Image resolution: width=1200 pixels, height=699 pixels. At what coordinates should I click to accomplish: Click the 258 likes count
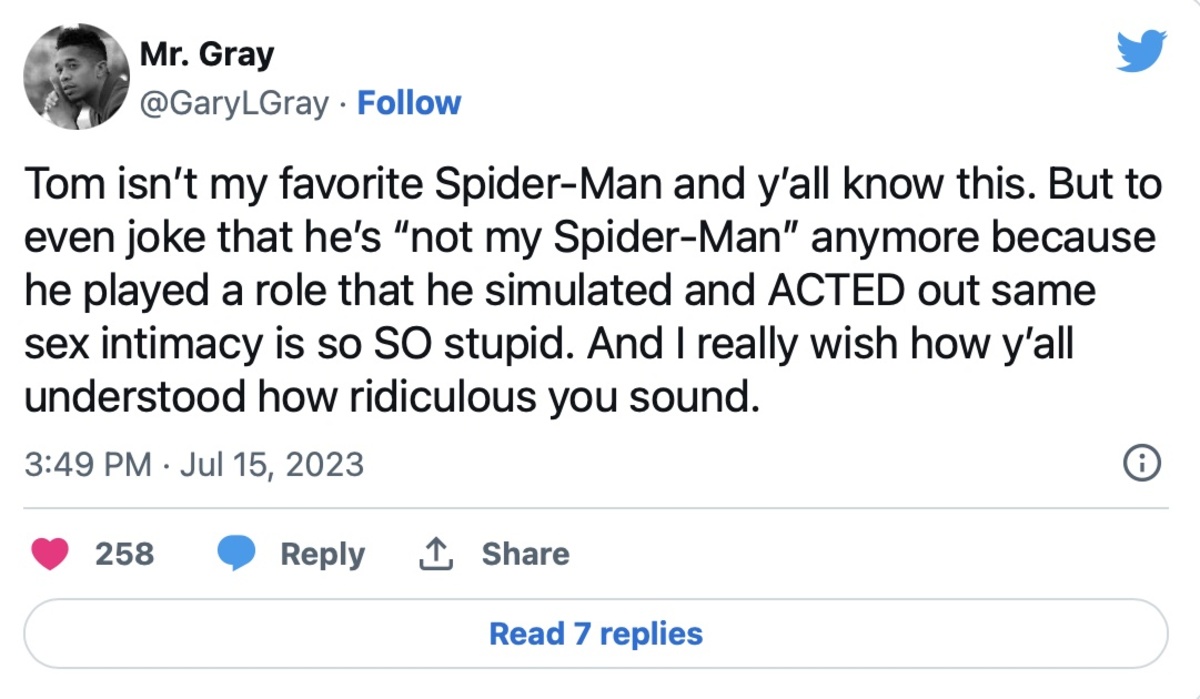tap(125, 554)
